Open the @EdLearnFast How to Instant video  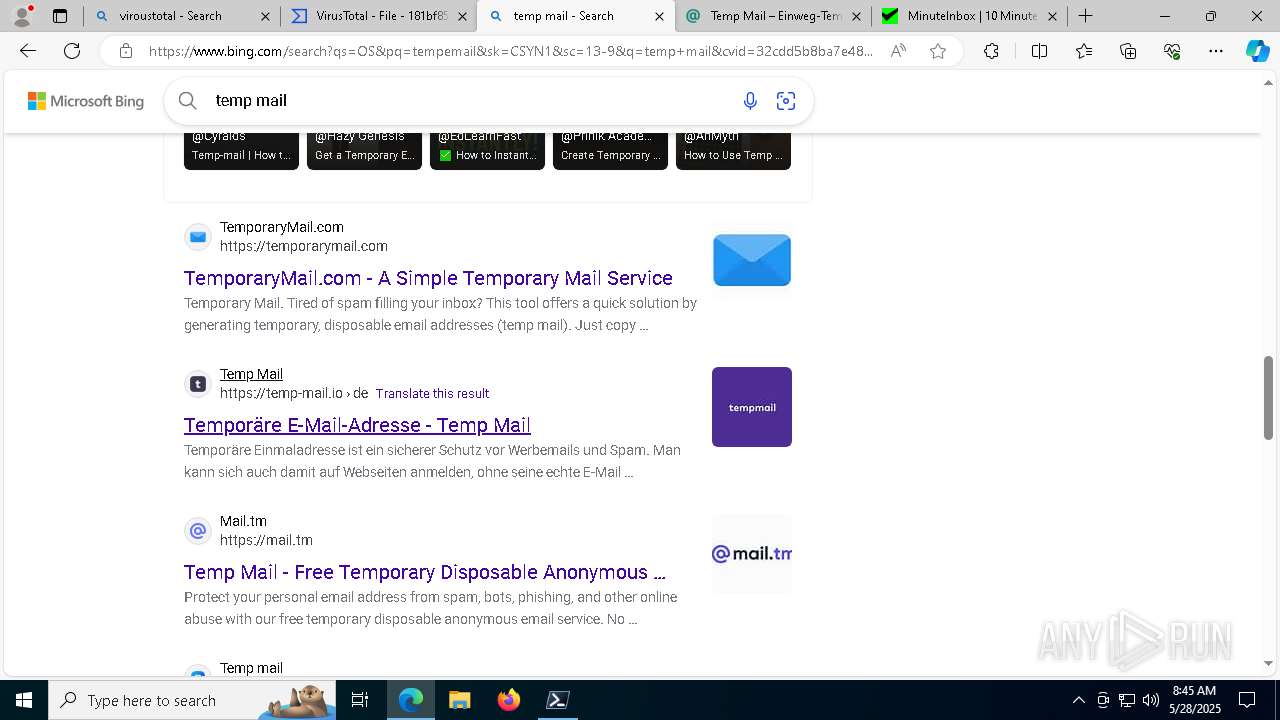coord(487,150)
